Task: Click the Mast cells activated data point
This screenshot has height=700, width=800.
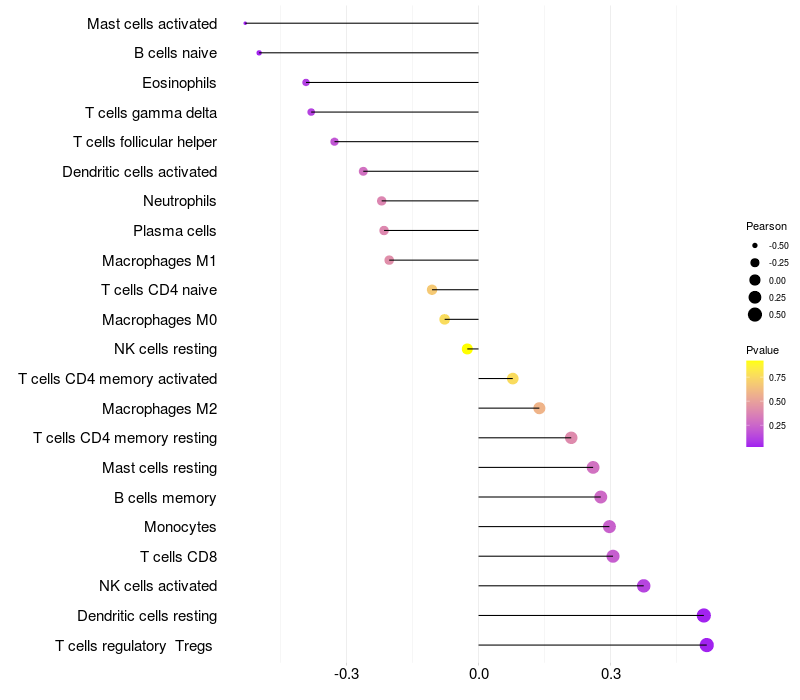Action: point(245,23)
